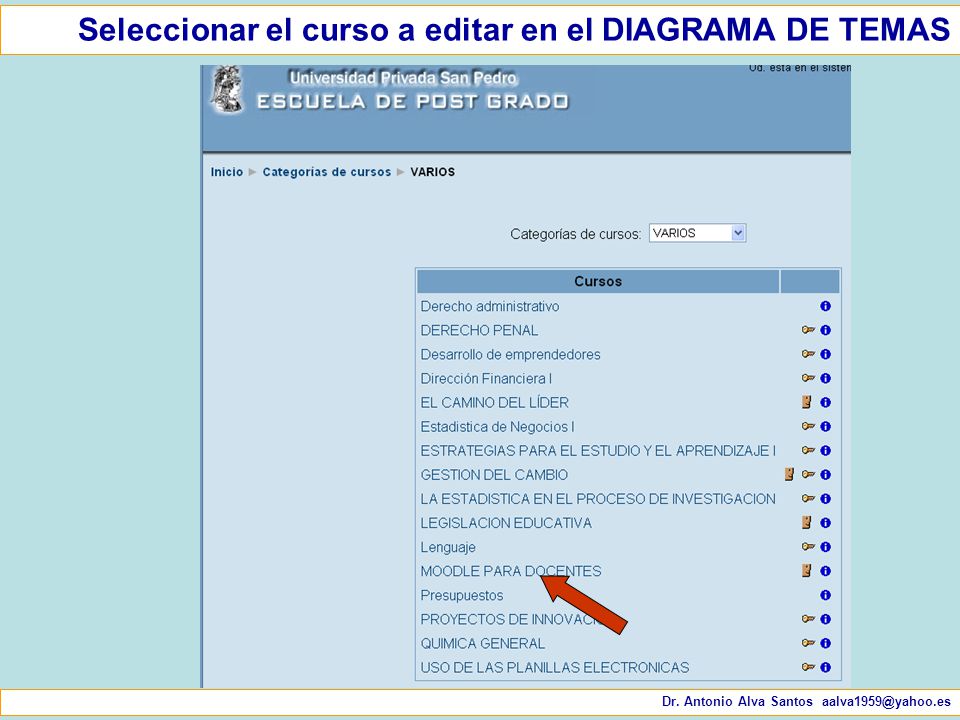
Task: Open LEGISLACION EDUCATIVA course
Action: (506, 523)
